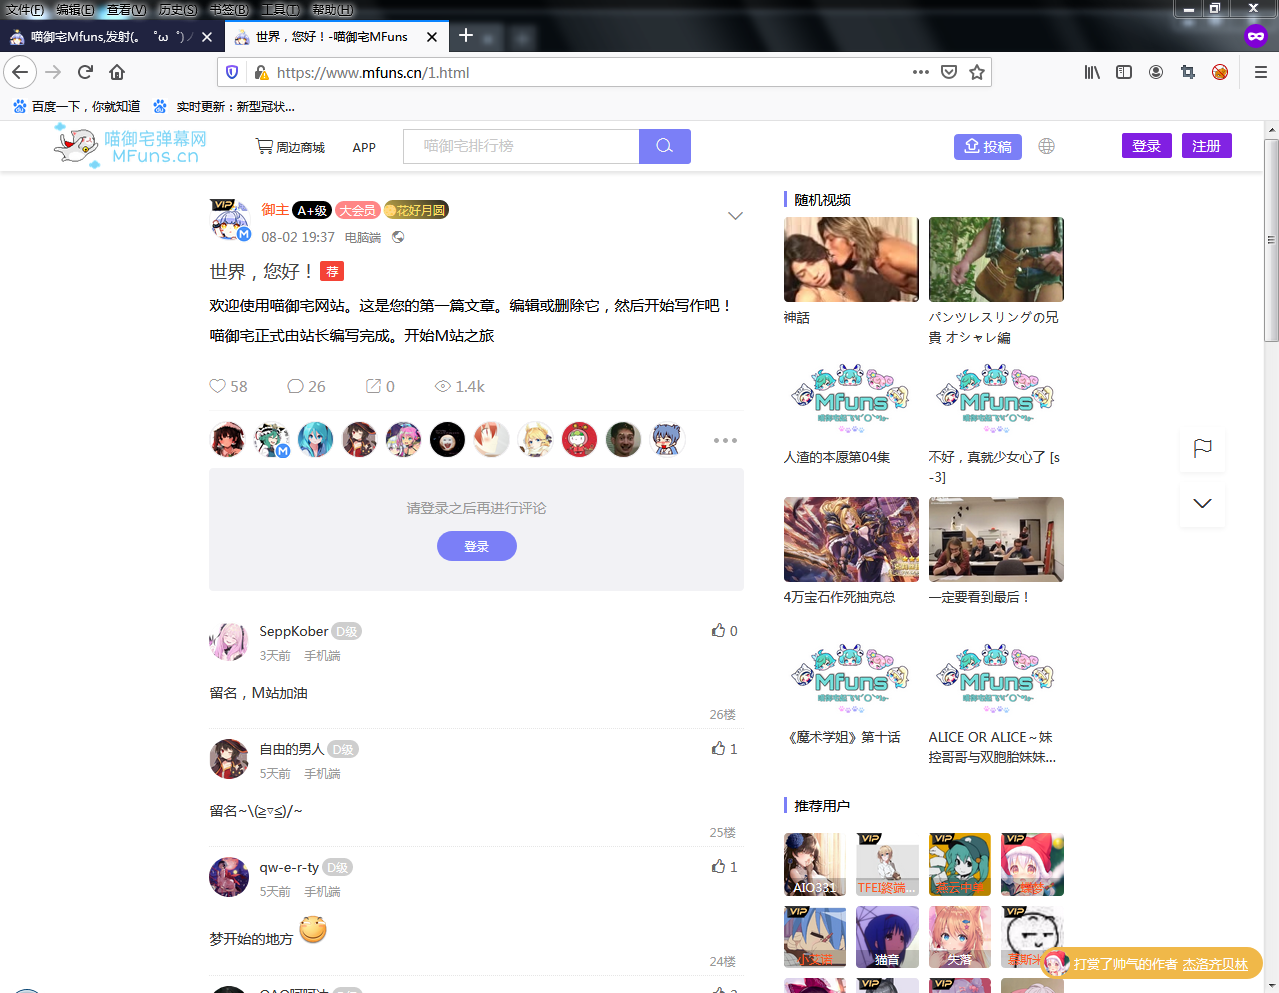The image size is (1279, 993).
Task: Reload the page with the refresh icon
Action: tap(85, 72)
